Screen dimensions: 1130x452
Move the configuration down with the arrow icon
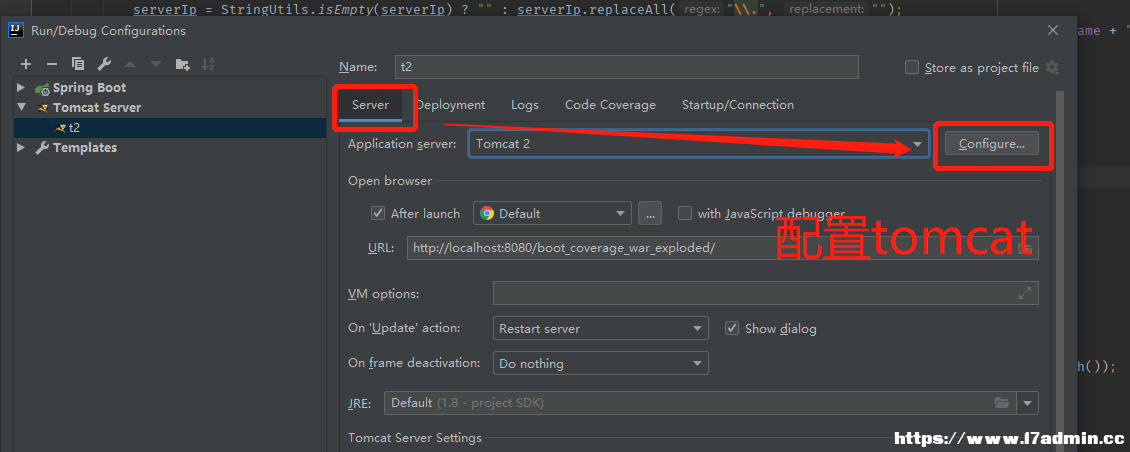156,64
